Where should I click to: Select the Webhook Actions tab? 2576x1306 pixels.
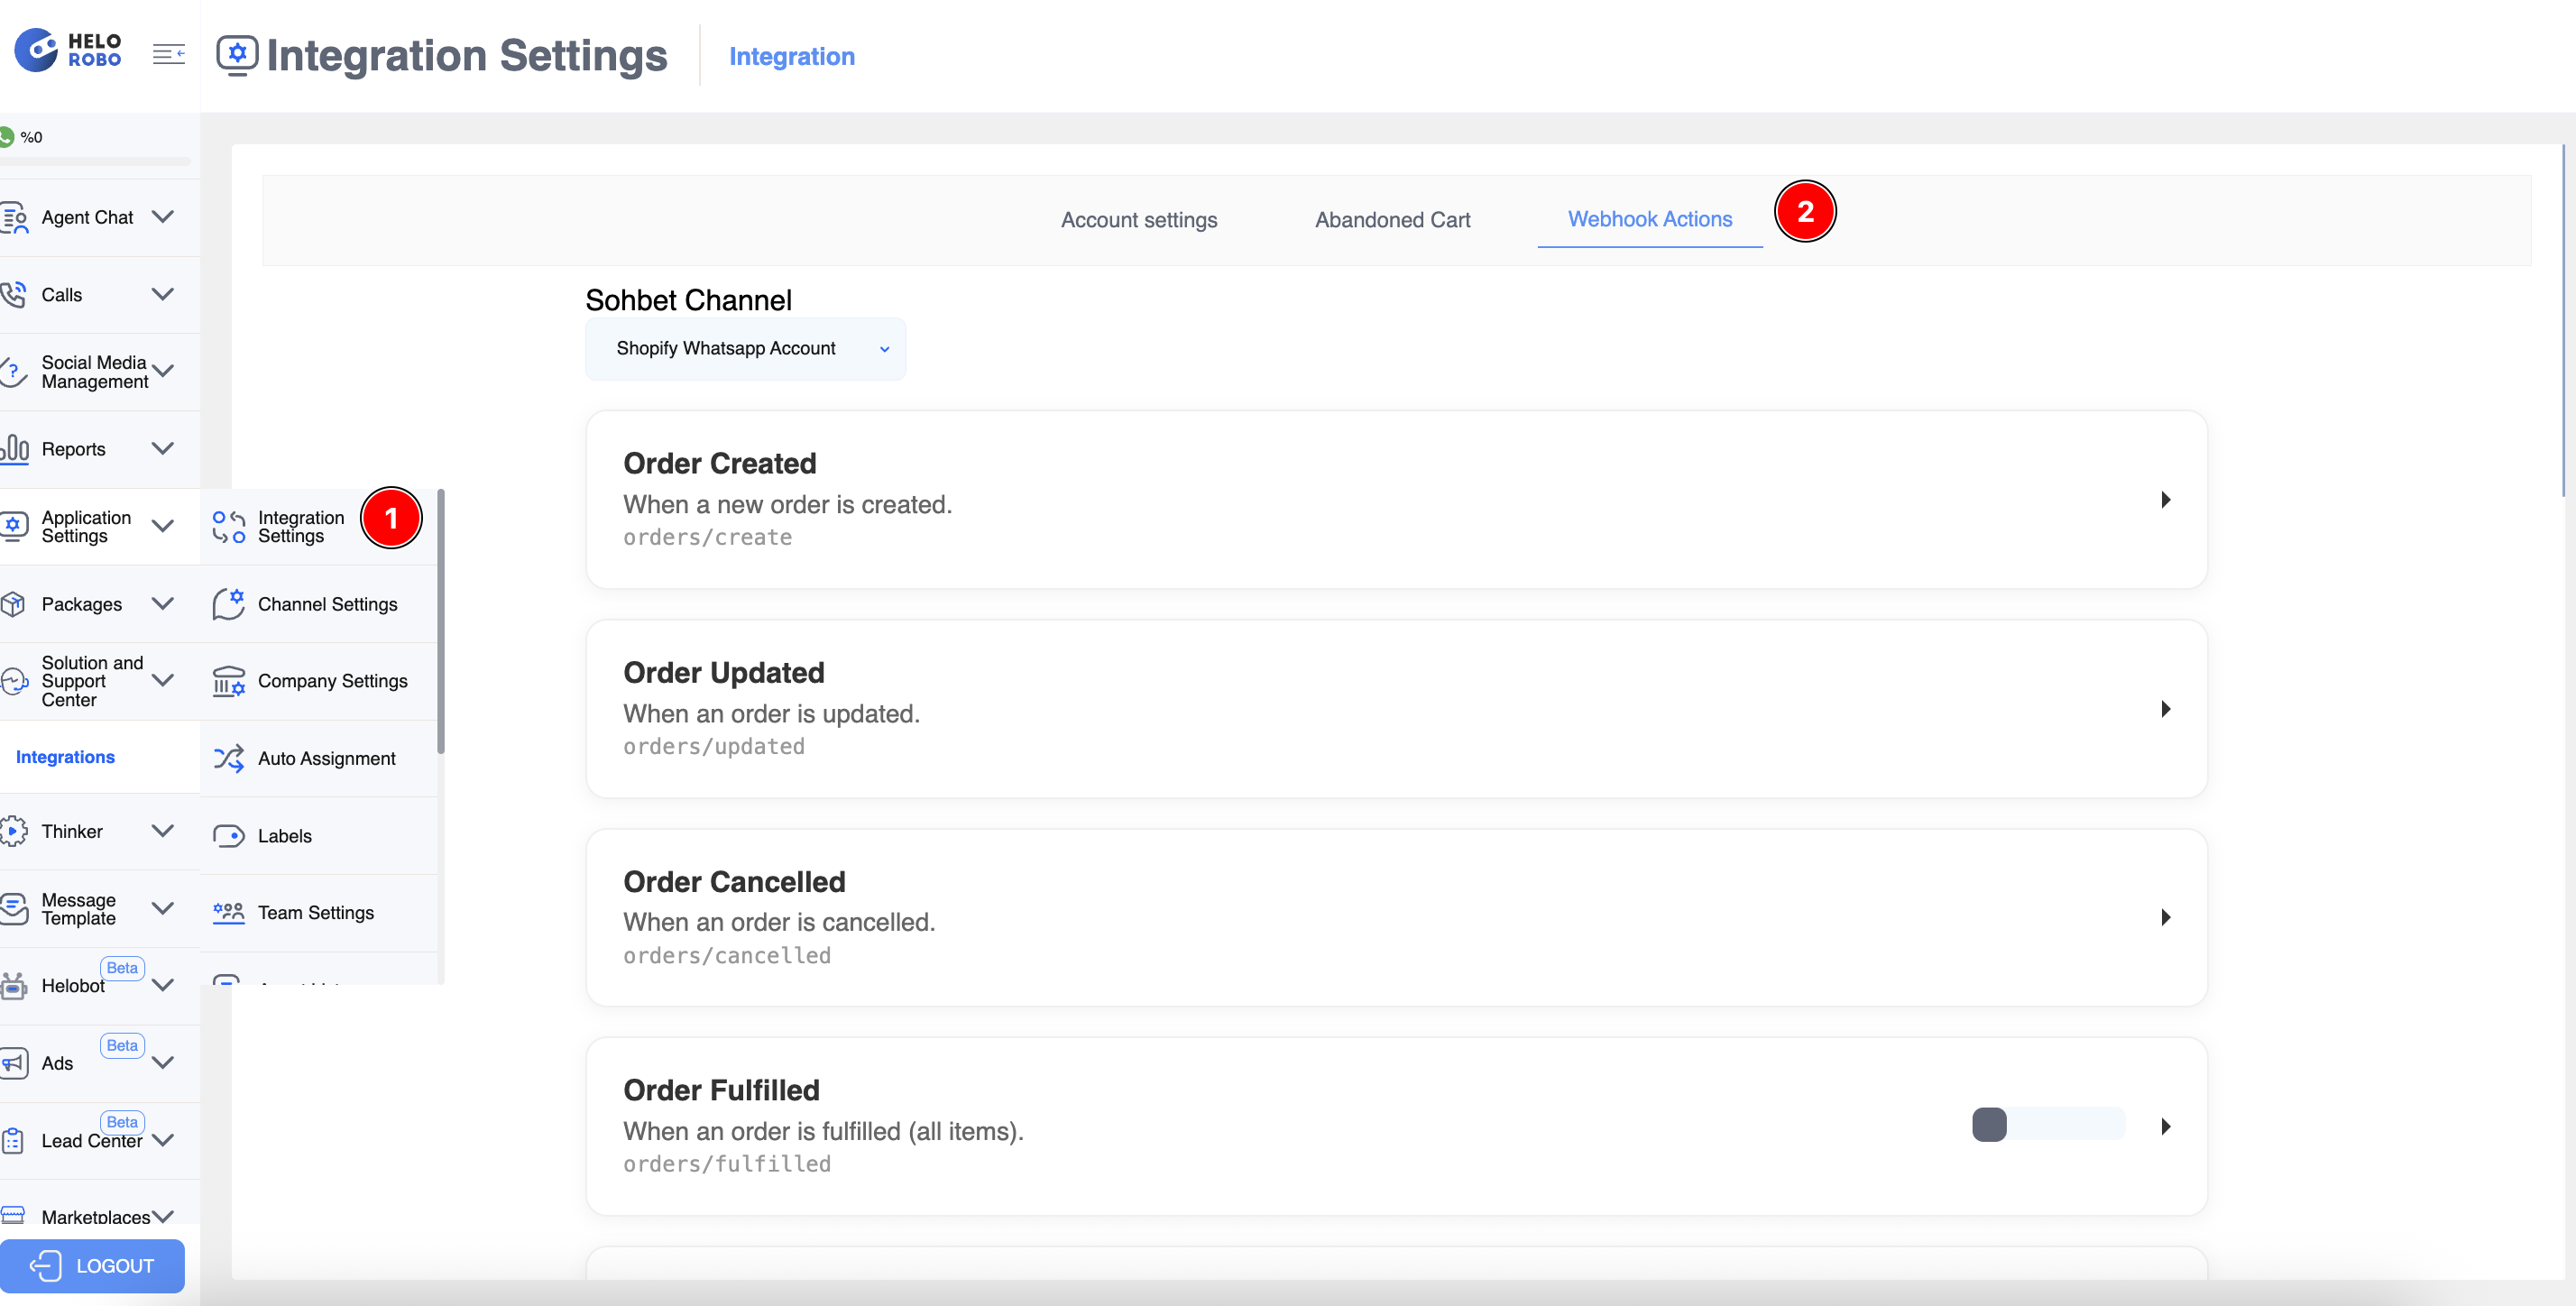click(x=1650, y=219)
